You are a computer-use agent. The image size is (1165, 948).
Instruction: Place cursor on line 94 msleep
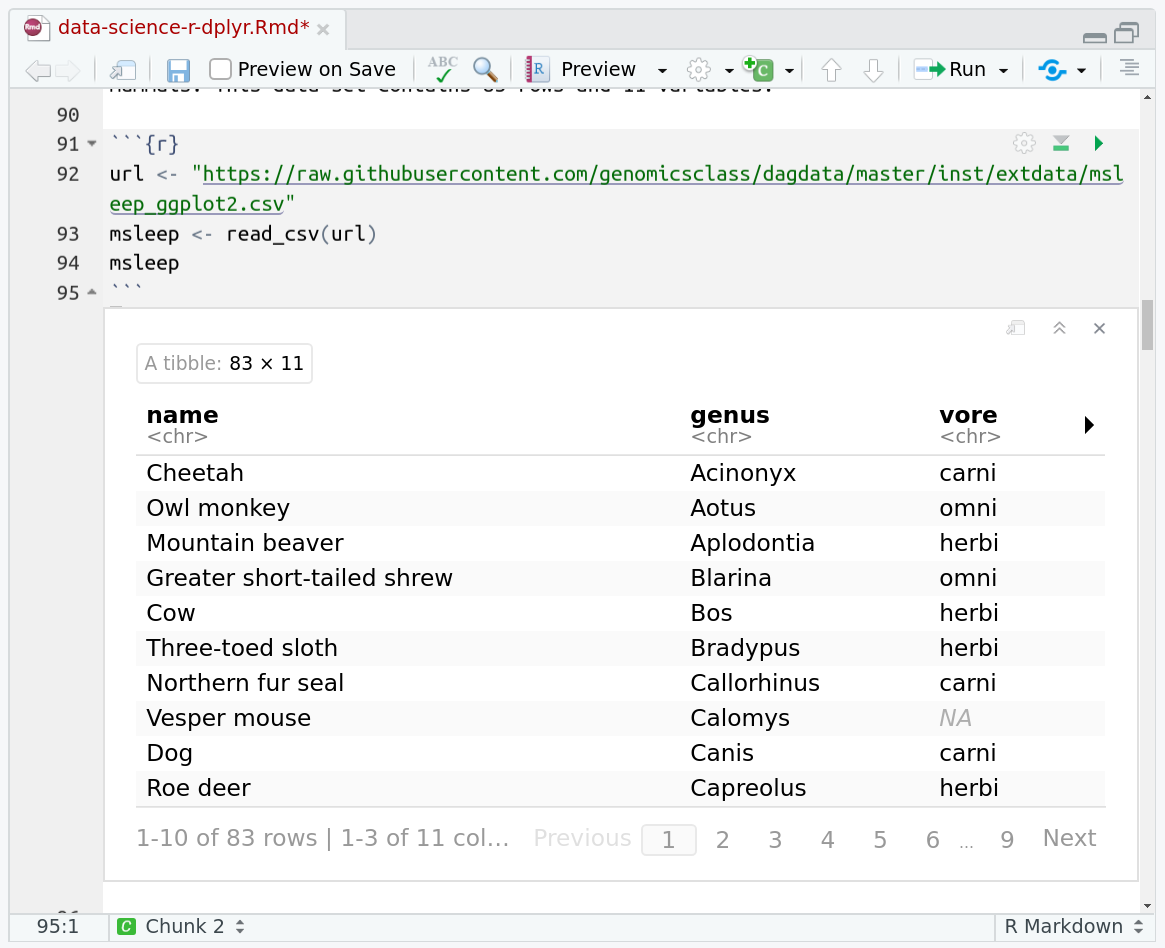[x=144, y=263]
